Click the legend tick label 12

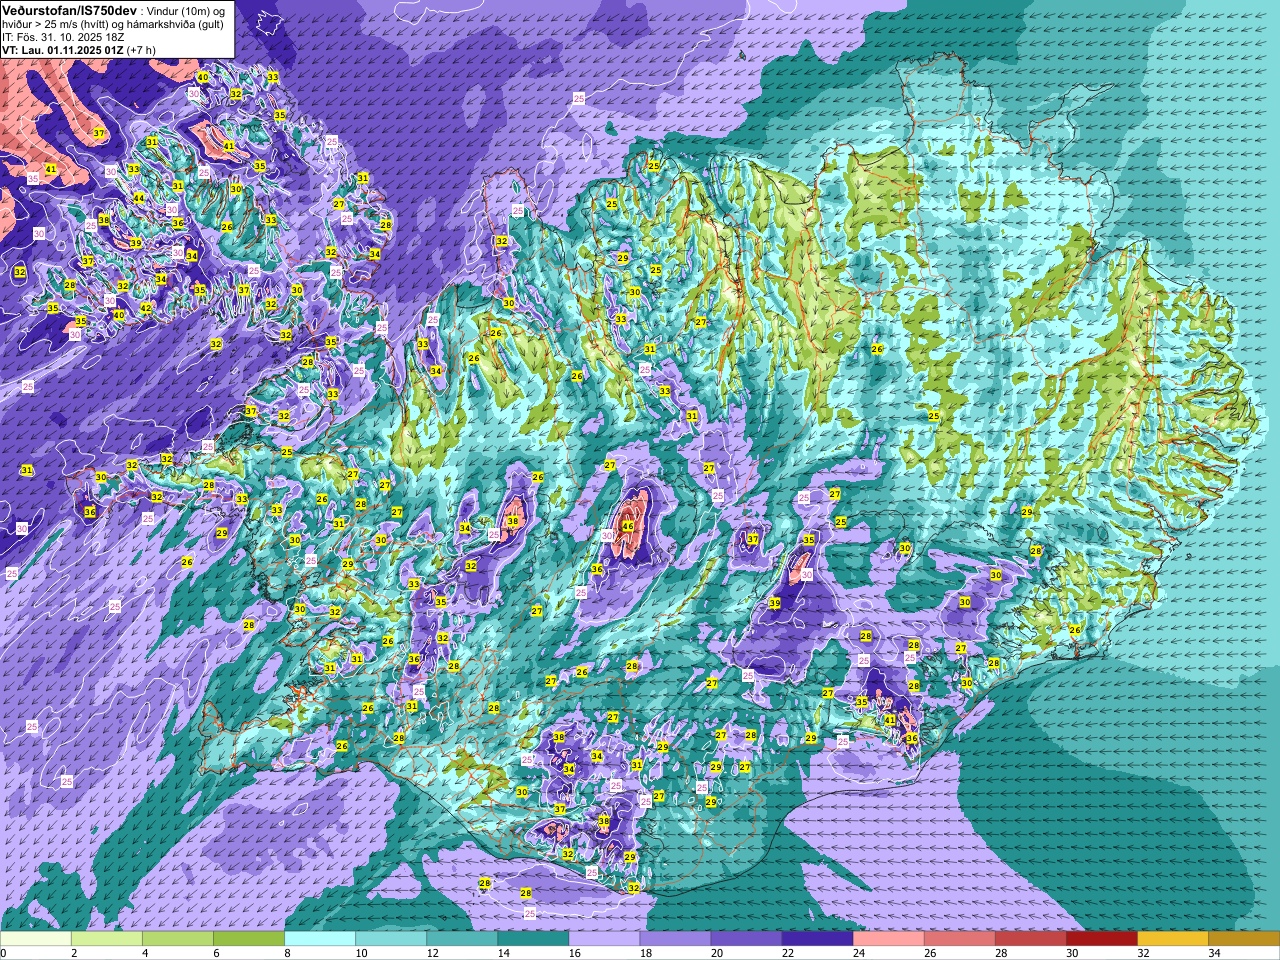(432, 953)
